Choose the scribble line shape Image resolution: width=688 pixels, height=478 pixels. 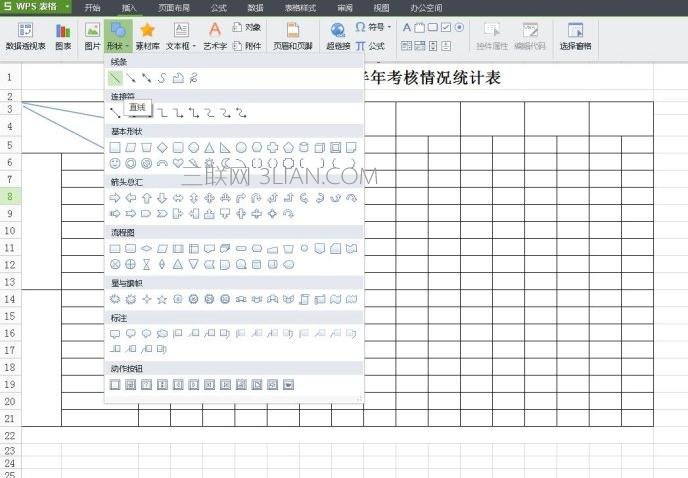pos(194,78)
